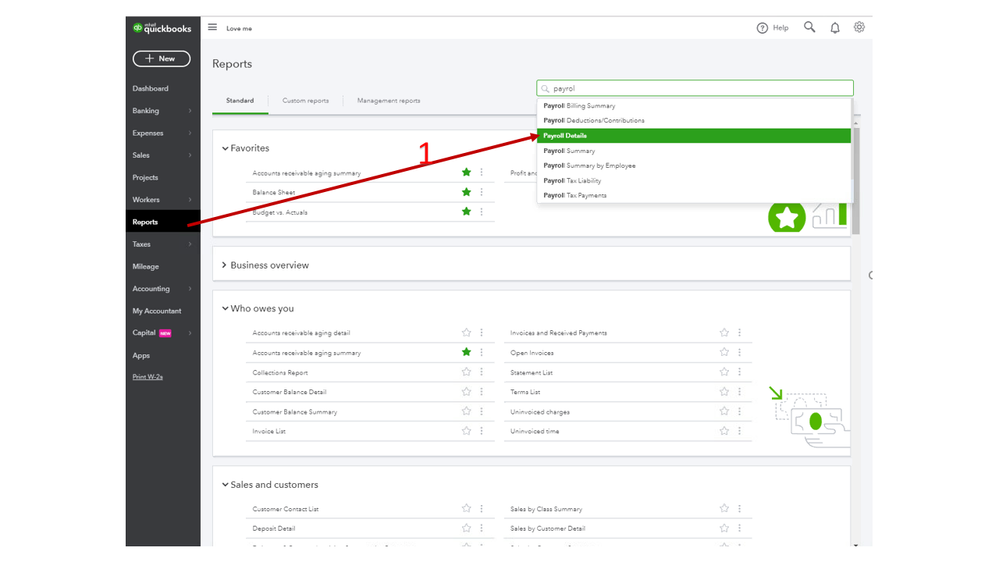Screen dimensions: 999x562
Task: Favorite Sales by Class Summary star
Action: pyautogui.click(x=724, y=508)
